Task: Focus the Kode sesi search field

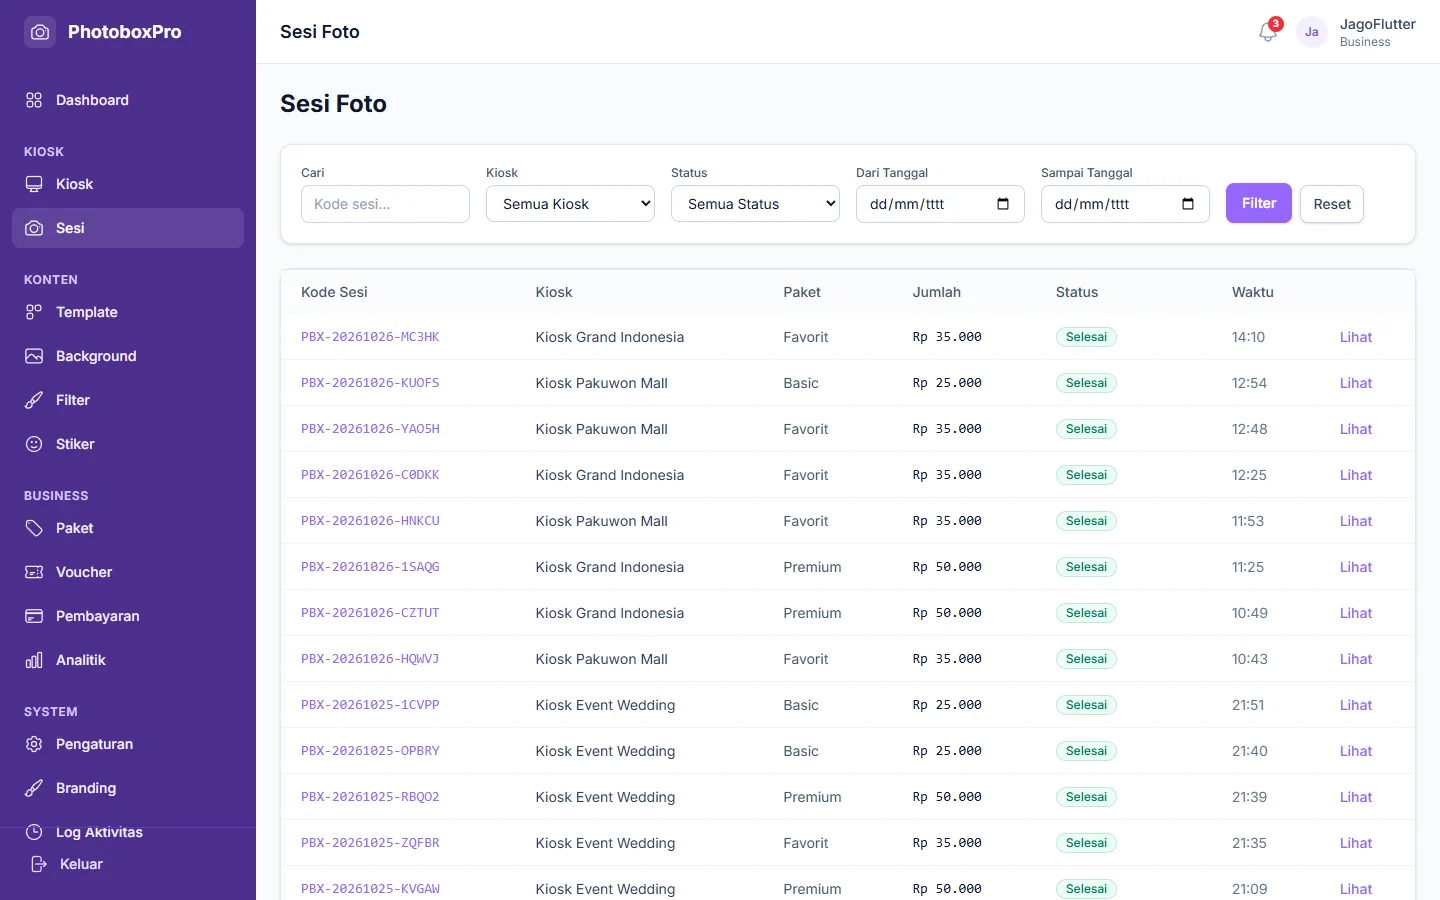Action: click(385, 204)
